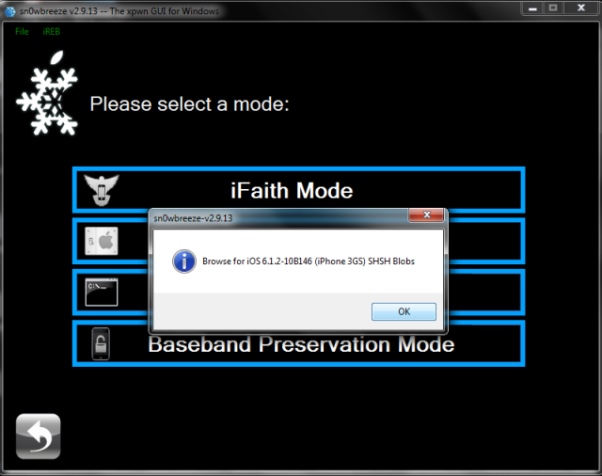Click the blue information icon in dialog
The height and width of the screenshot is (476, 602).
pos(184,261)
